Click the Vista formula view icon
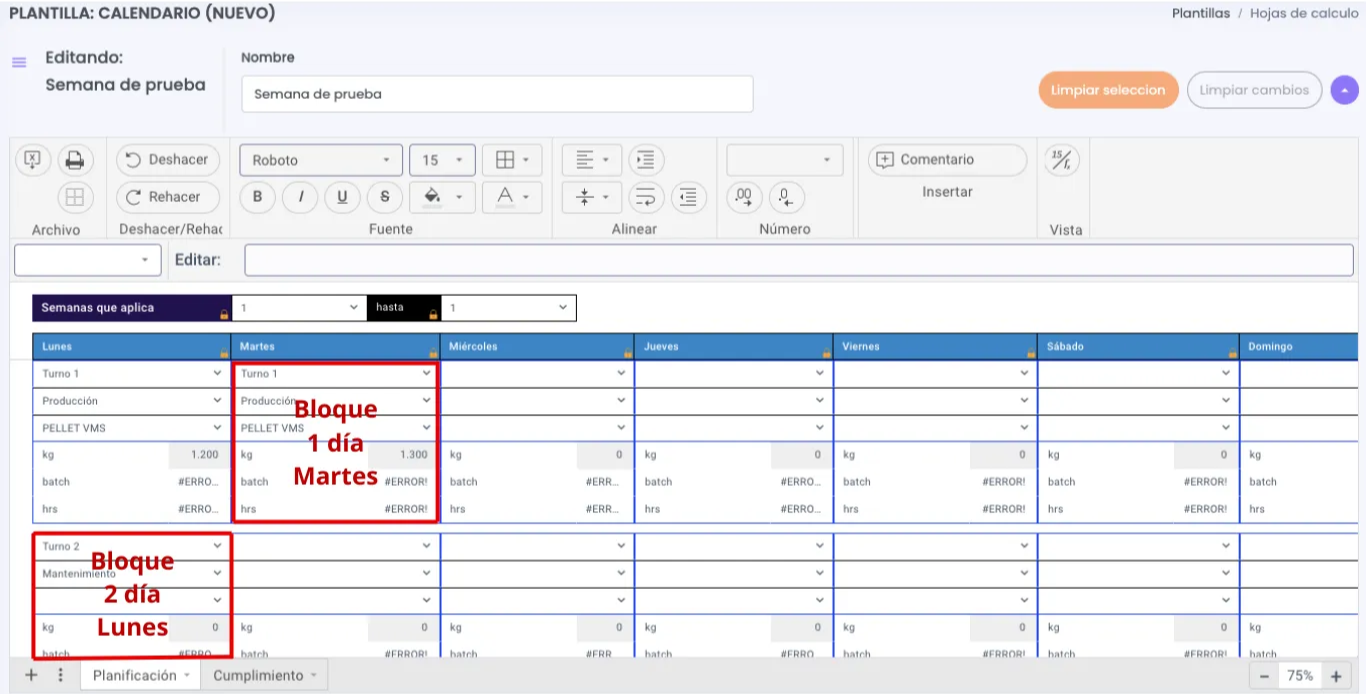 tap(1062, 160)
